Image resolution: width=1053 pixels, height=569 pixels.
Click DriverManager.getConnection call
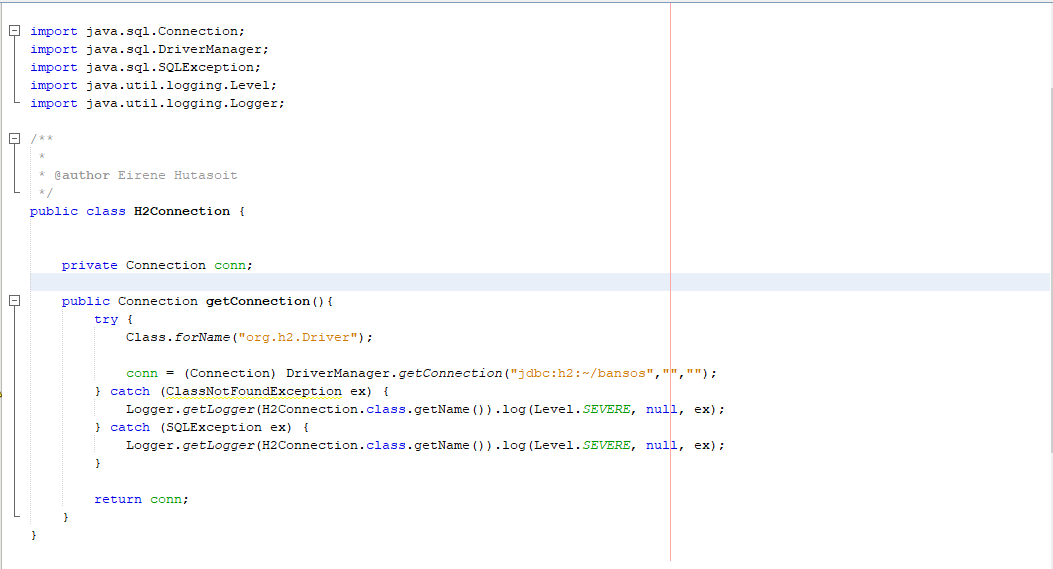coord(394,373)
